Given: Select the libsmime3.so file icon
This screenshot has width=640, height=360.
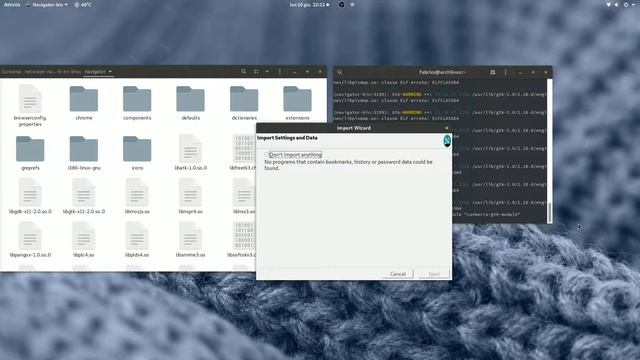Looking at the screenshot, I should pos(191,236).
